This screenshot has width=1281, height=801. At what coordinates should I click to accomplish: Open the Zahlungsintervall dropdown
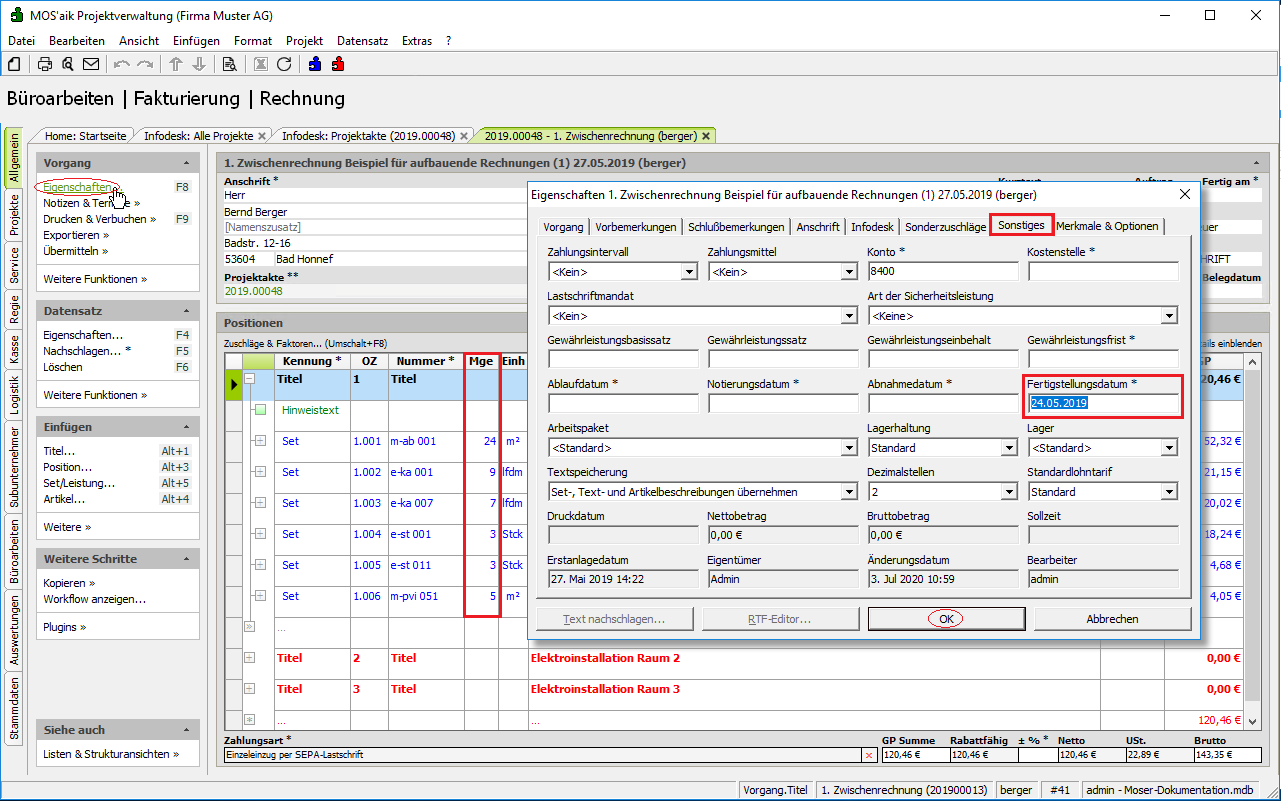coord(688,272)
